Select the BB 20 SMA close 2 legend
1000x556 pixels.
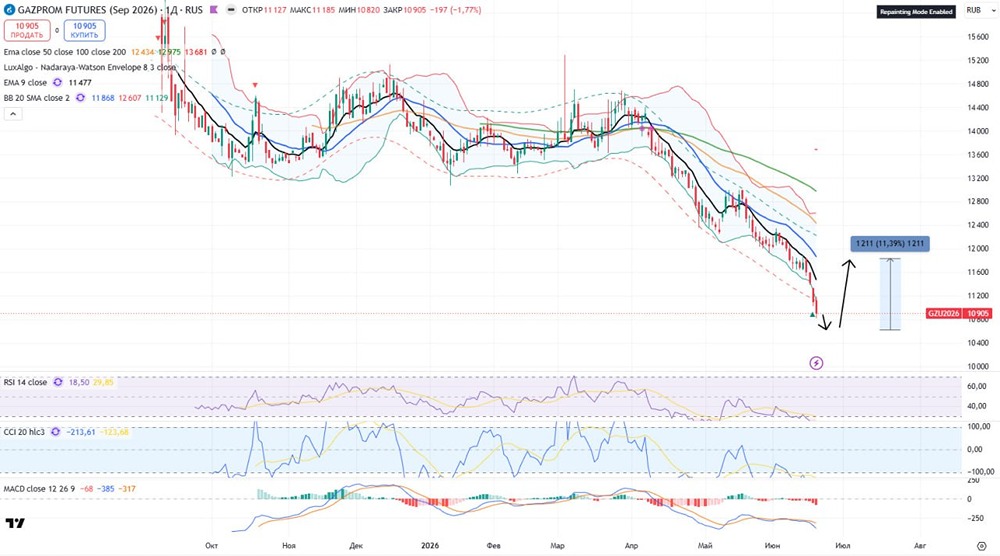pyautogui.click(x=36, y=98)
